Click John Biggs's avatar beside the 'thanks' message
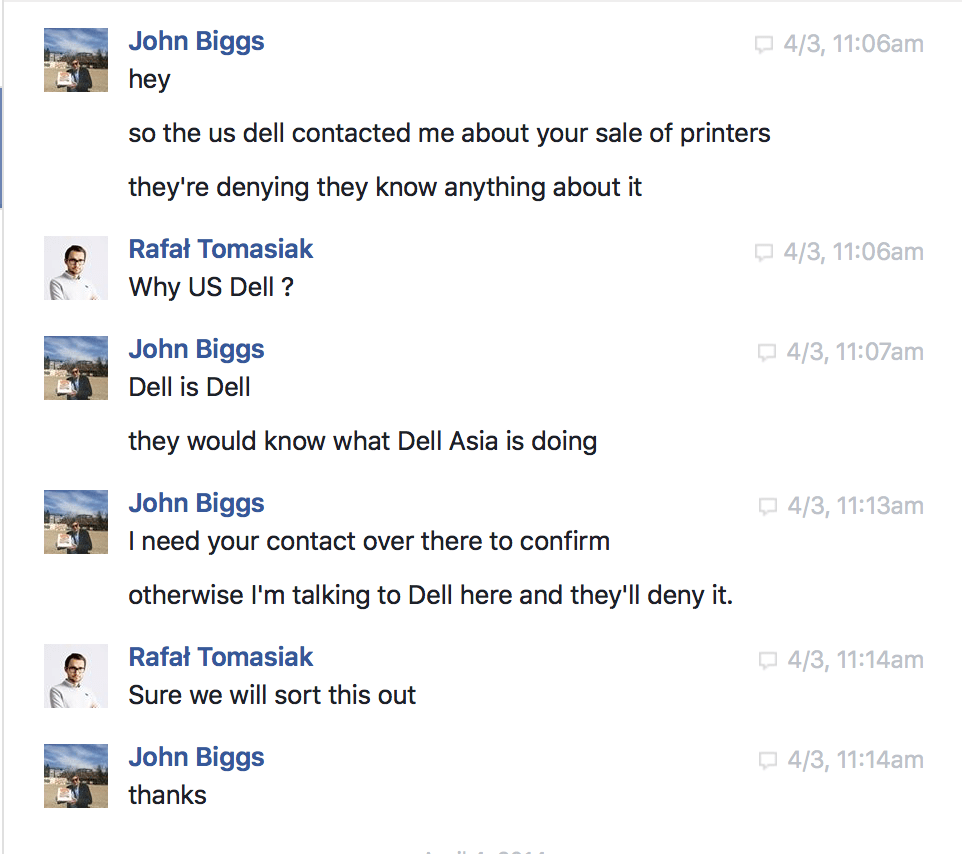 76,776
